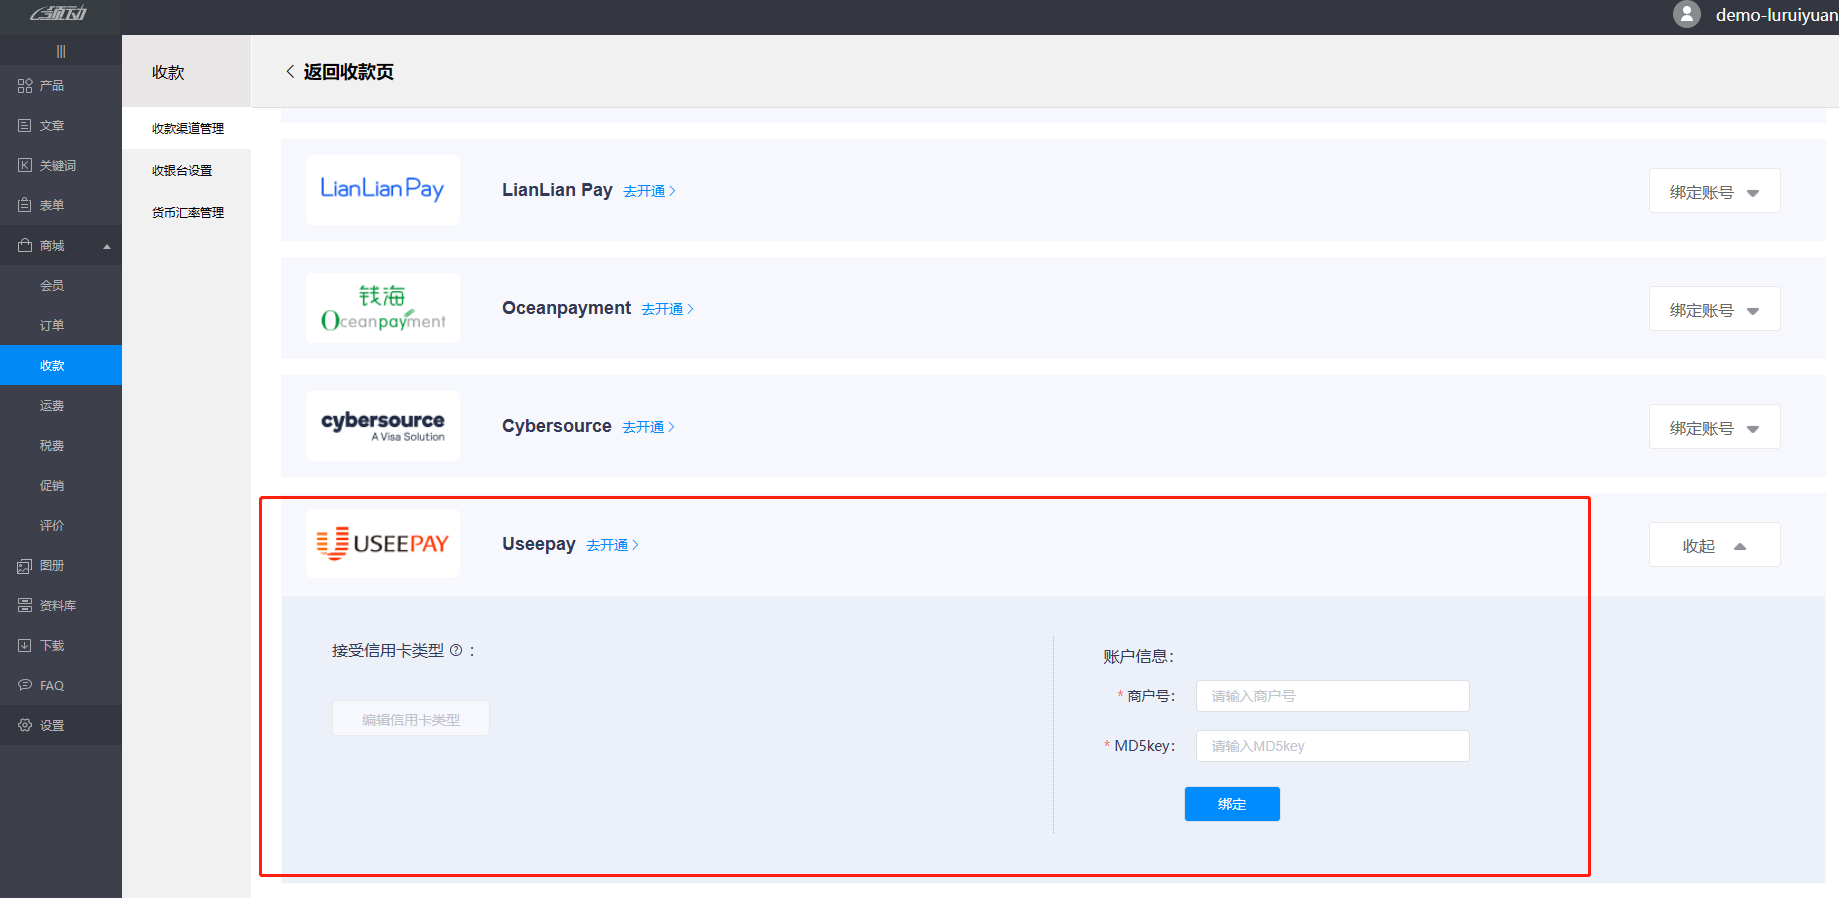Expand LianLian Pay 绑定账号 dropdown
Image resolution: width=1839 pixels, height=898 pixels.
1714,192
